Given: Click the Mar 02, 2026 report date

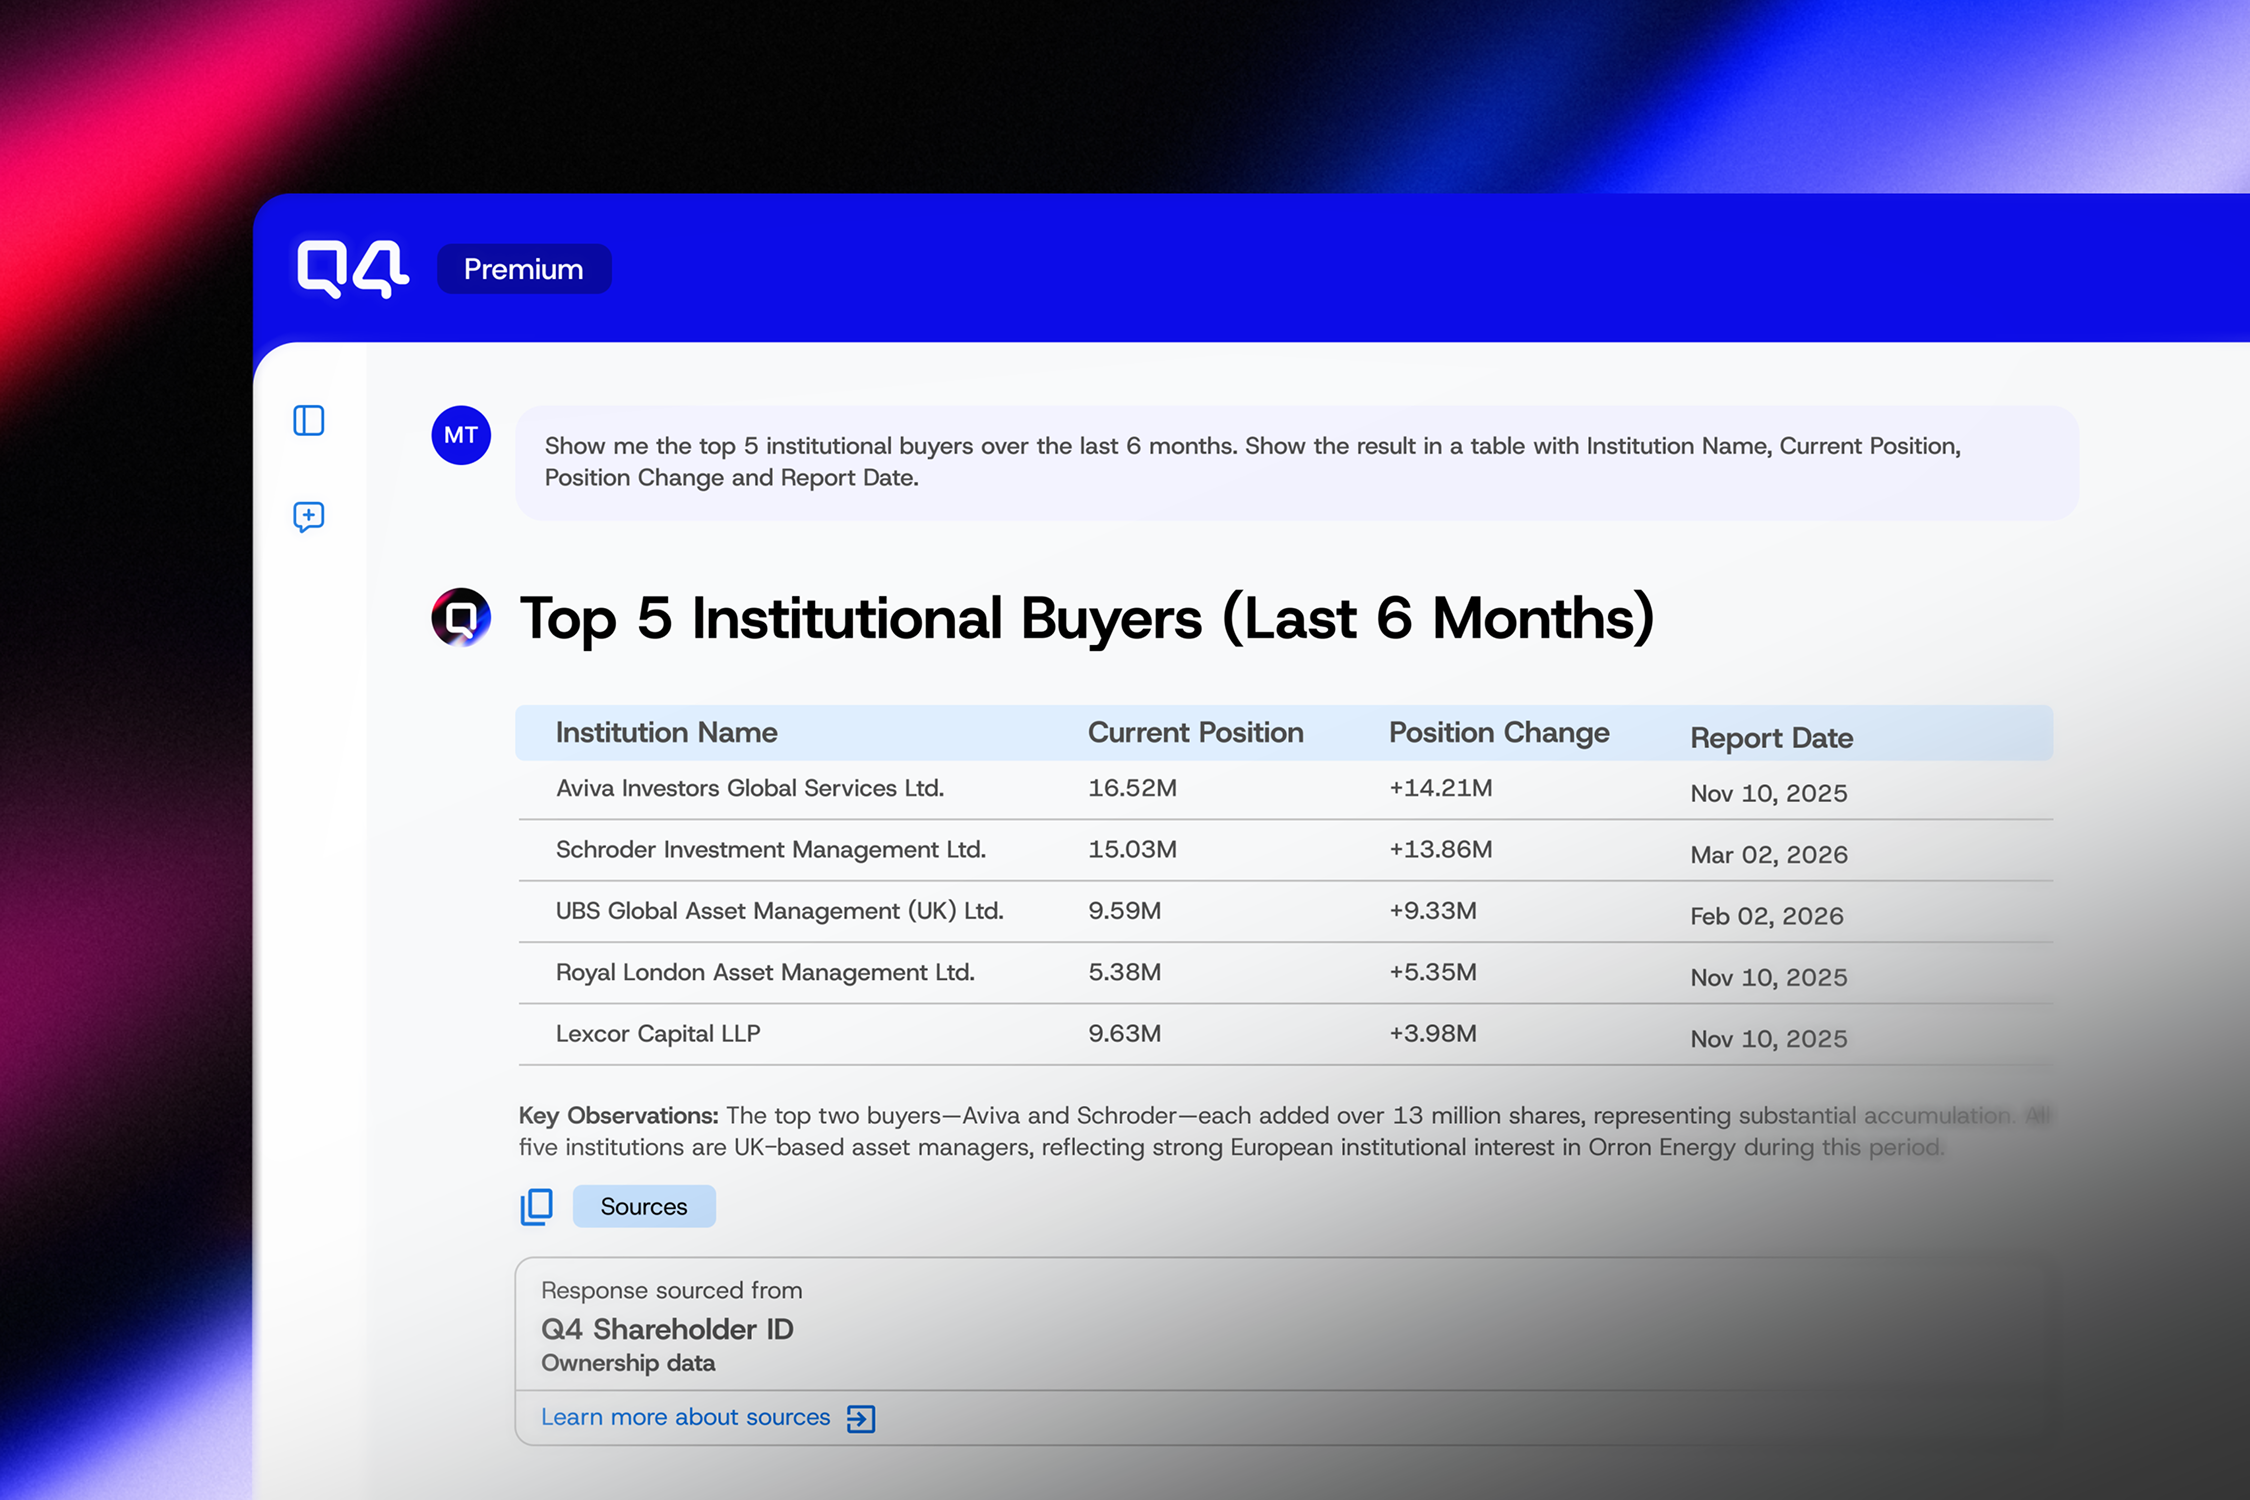Looking at the screenshot, I should point(1769,855).
